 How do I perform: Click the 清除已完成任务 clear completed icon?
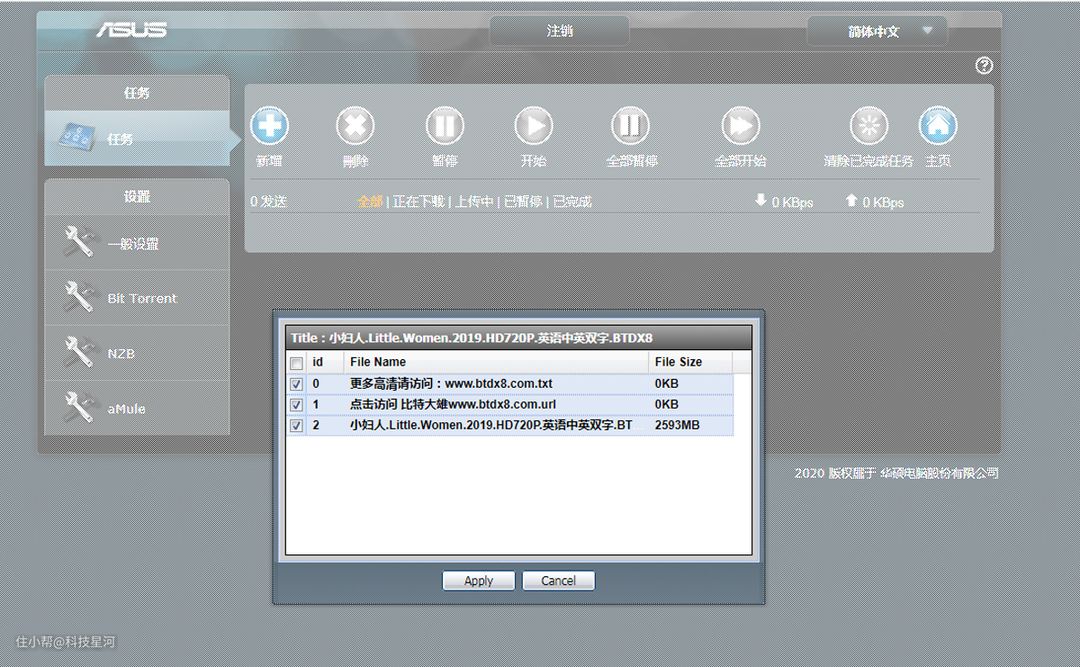(868, 126)
